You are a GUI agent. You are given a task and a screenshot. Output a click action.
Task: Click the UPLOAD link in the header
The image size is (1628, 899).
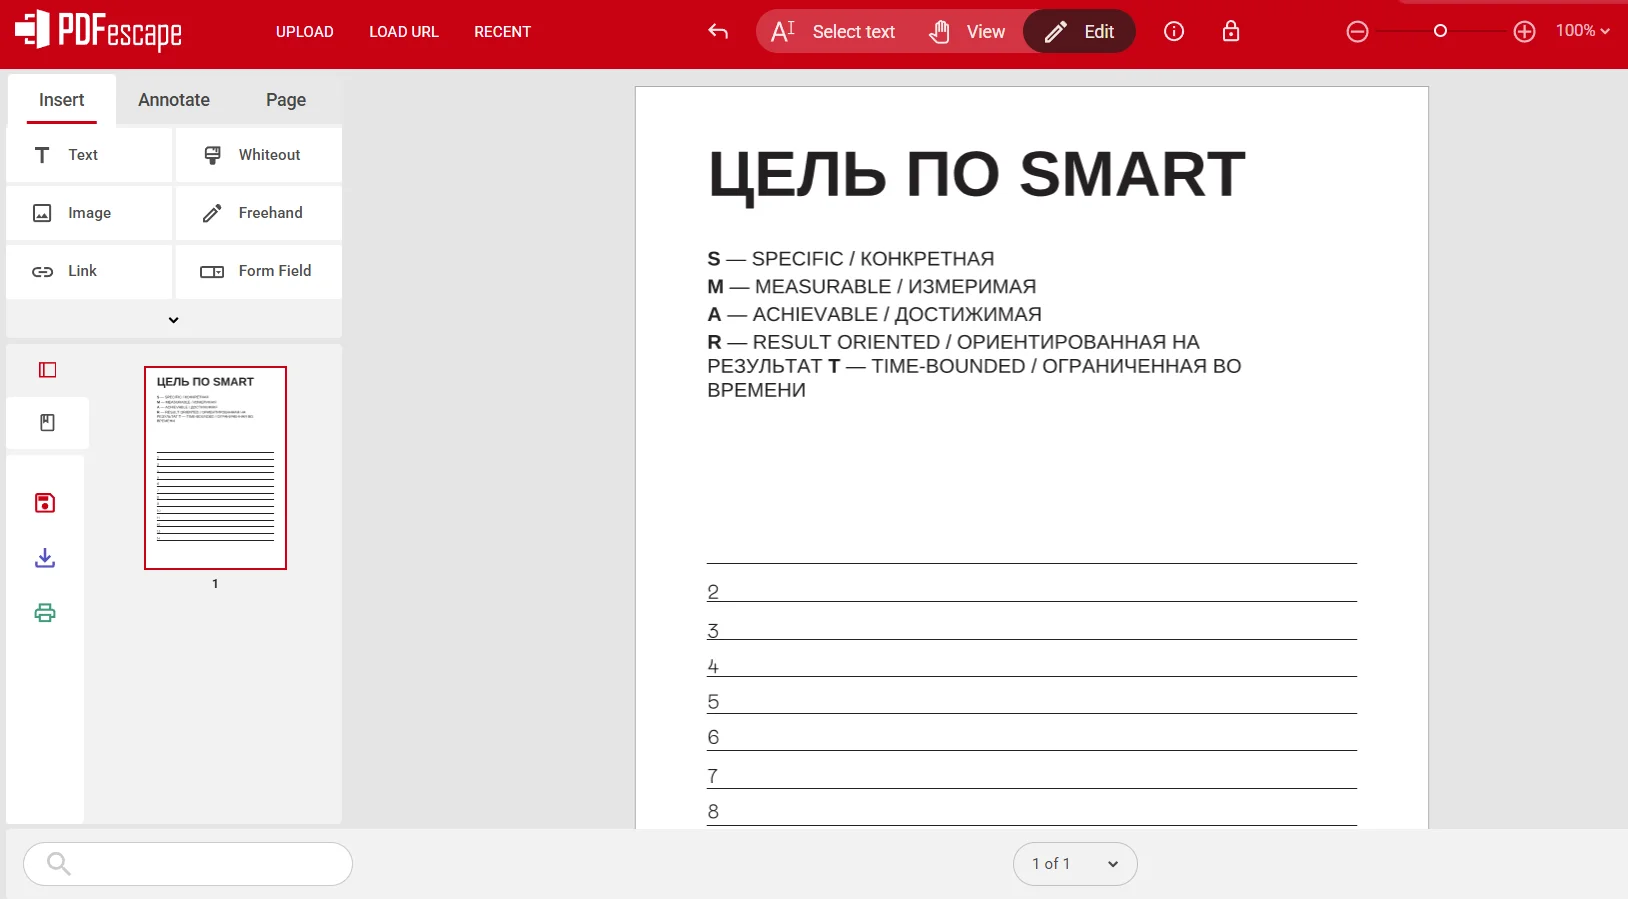coord(304,32)
